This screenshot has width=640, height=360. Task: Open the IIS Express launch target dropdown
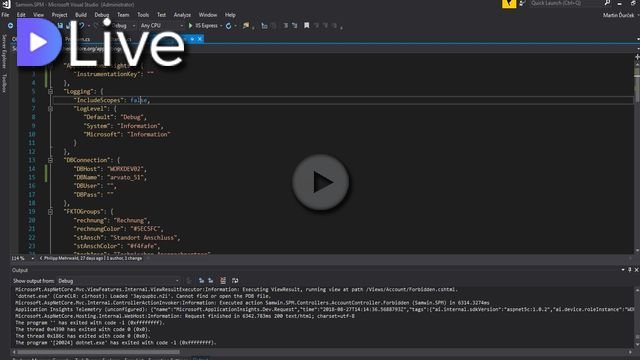(221, 26)
